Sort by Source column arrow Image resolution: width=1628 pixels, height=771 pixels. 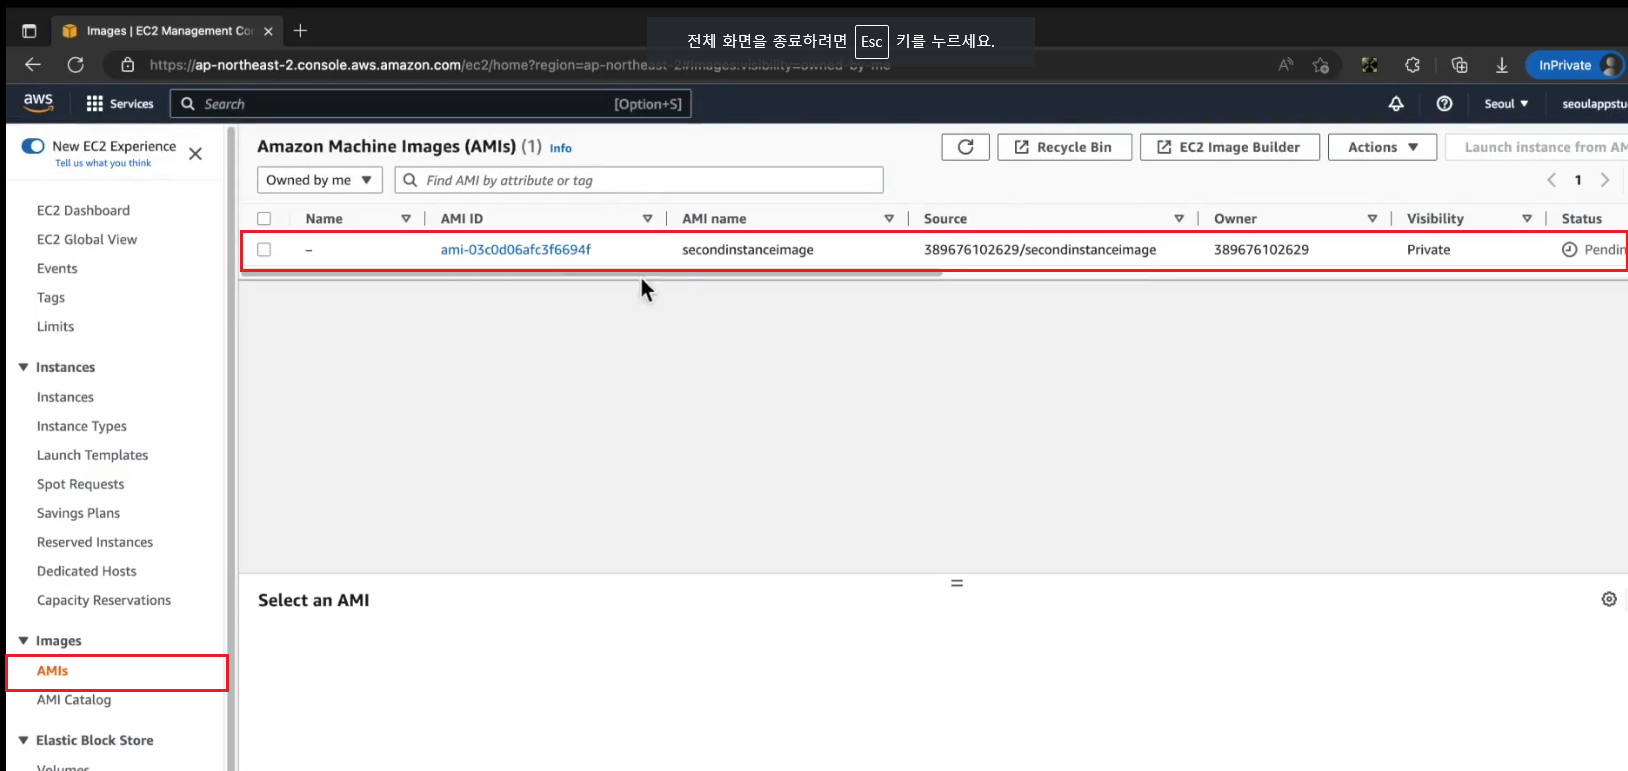click(x=1179, y=219)
